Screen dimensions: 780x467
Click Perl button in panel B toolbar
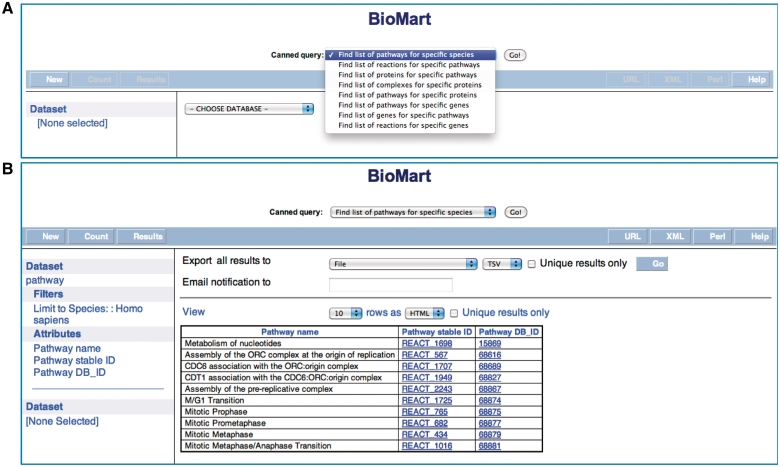[713, 237]
